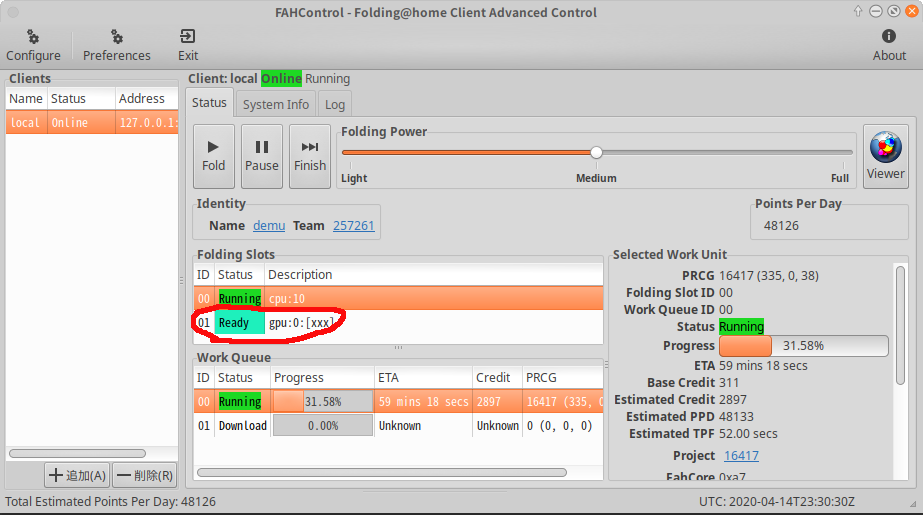923x515 pixels.
Task: Select the Status tab
Action: coord(209,103)
